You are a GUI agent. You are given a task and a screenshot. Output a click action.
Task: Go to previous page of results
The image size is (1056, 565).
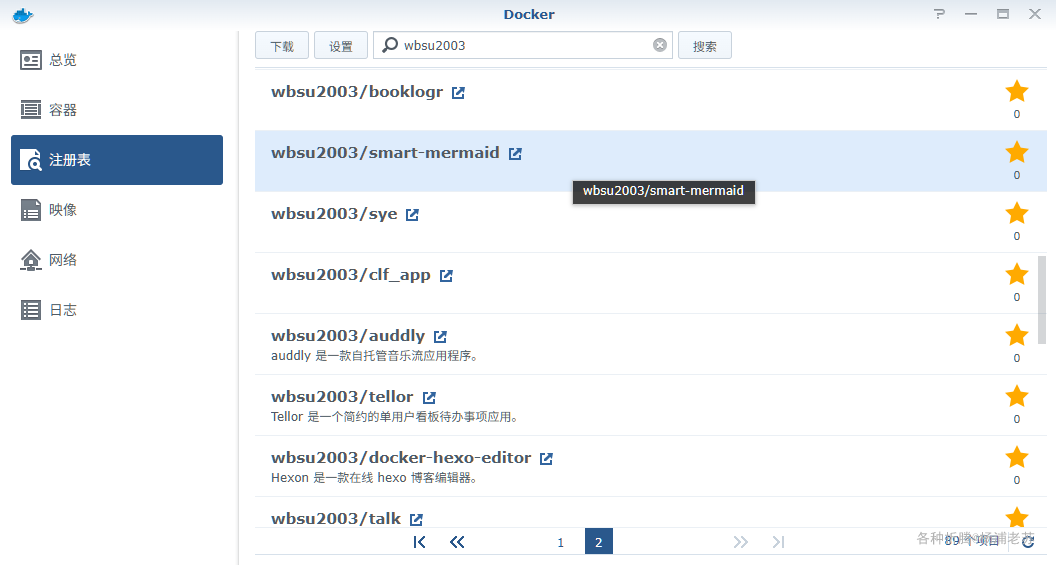point(457,541)
